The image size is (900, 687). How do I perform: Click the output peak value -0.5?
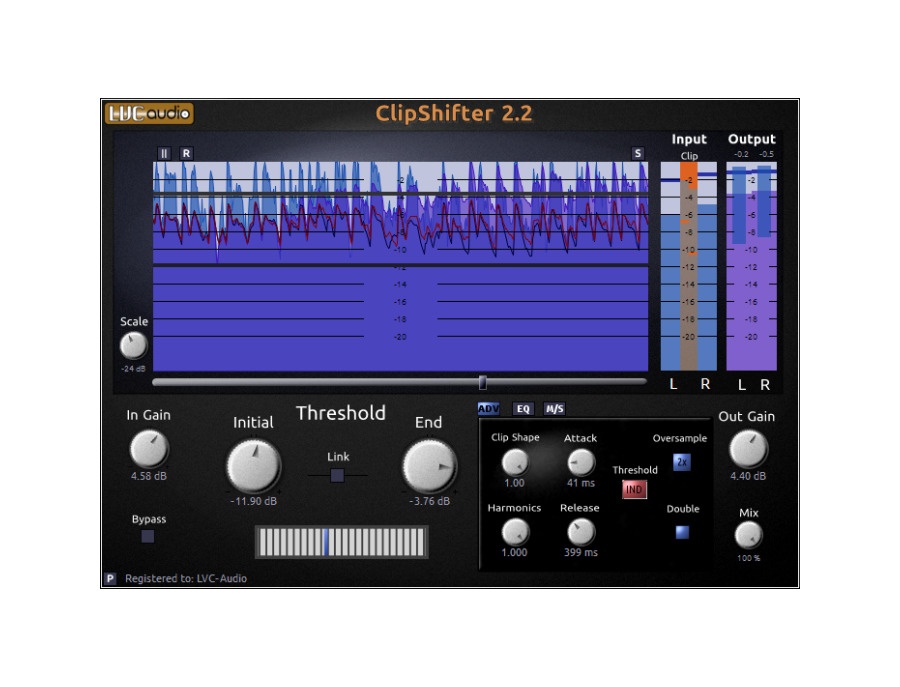pyautogui.click(x=766, y=154)
